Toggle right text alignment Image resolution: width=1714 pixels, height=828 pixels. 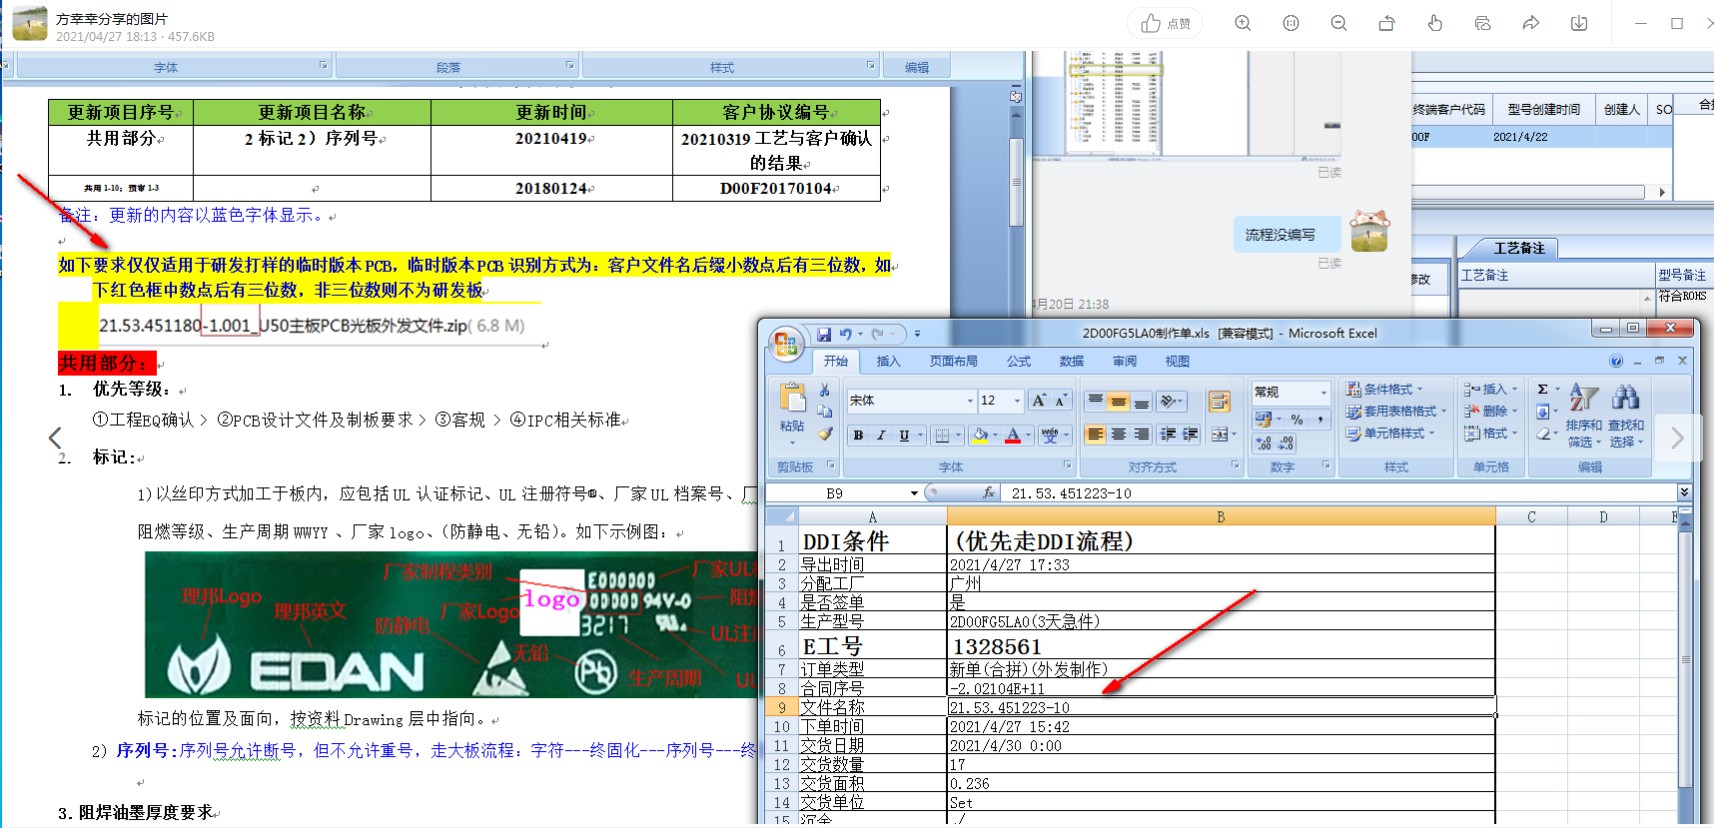1141,434
